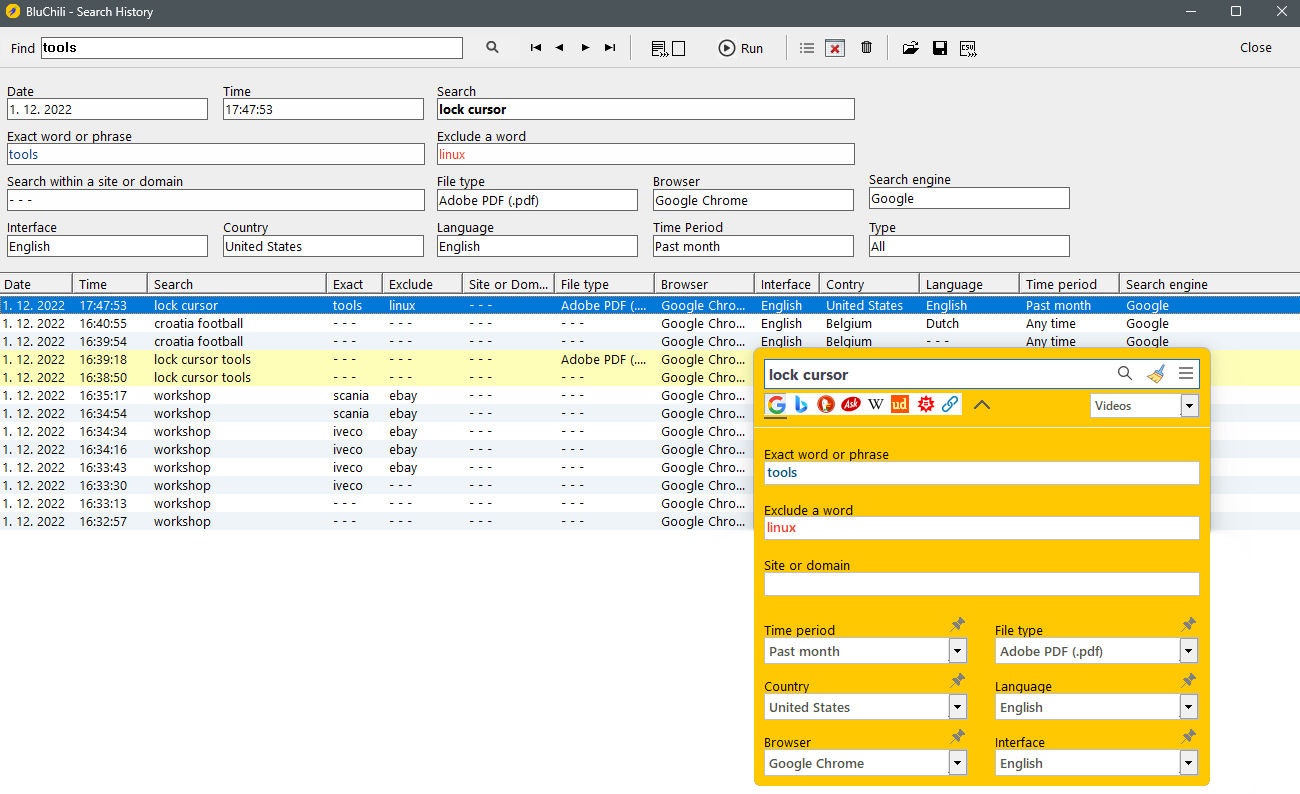Viewport: 1300px width, 794px height.
Task: Open the Time period 'Past month' dropdown
Action: click(x=958, y=651)
